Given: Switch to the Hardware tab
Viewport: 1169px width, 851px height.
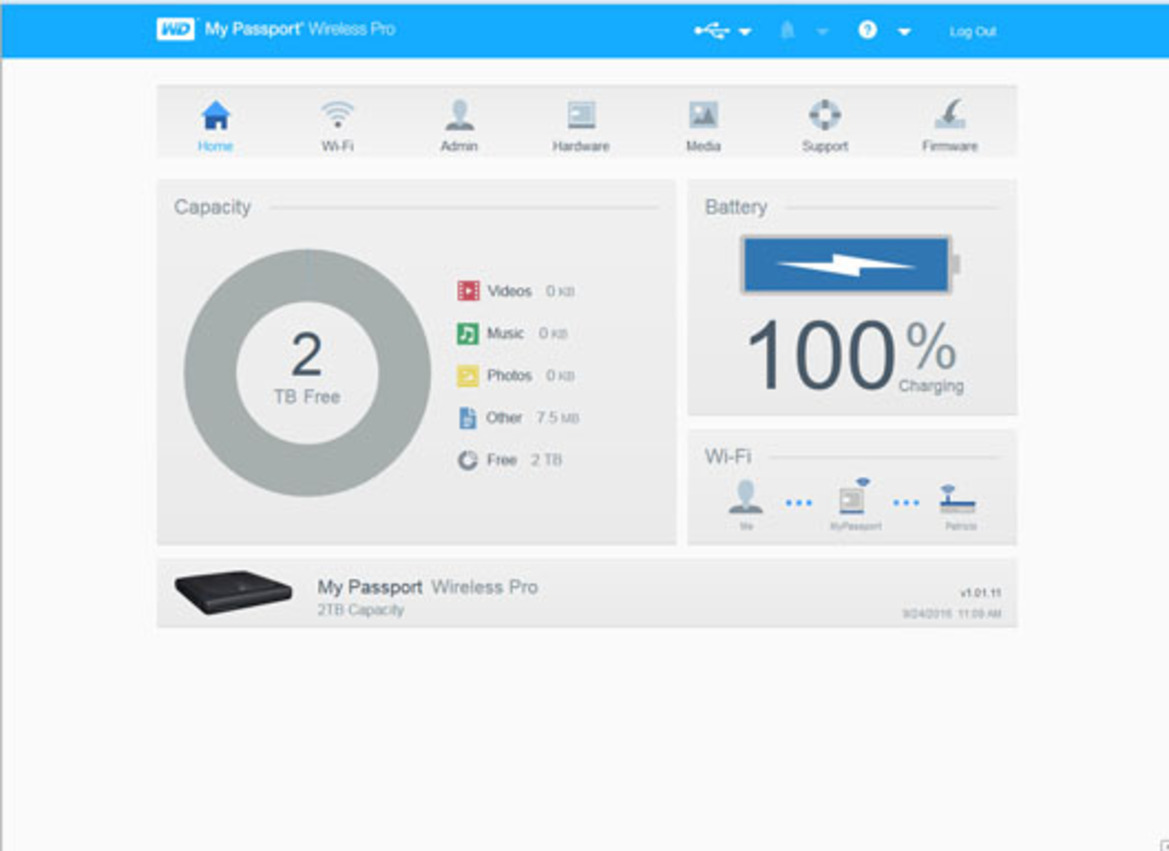Looking at the screenshot, I should (x=581, y=125).
